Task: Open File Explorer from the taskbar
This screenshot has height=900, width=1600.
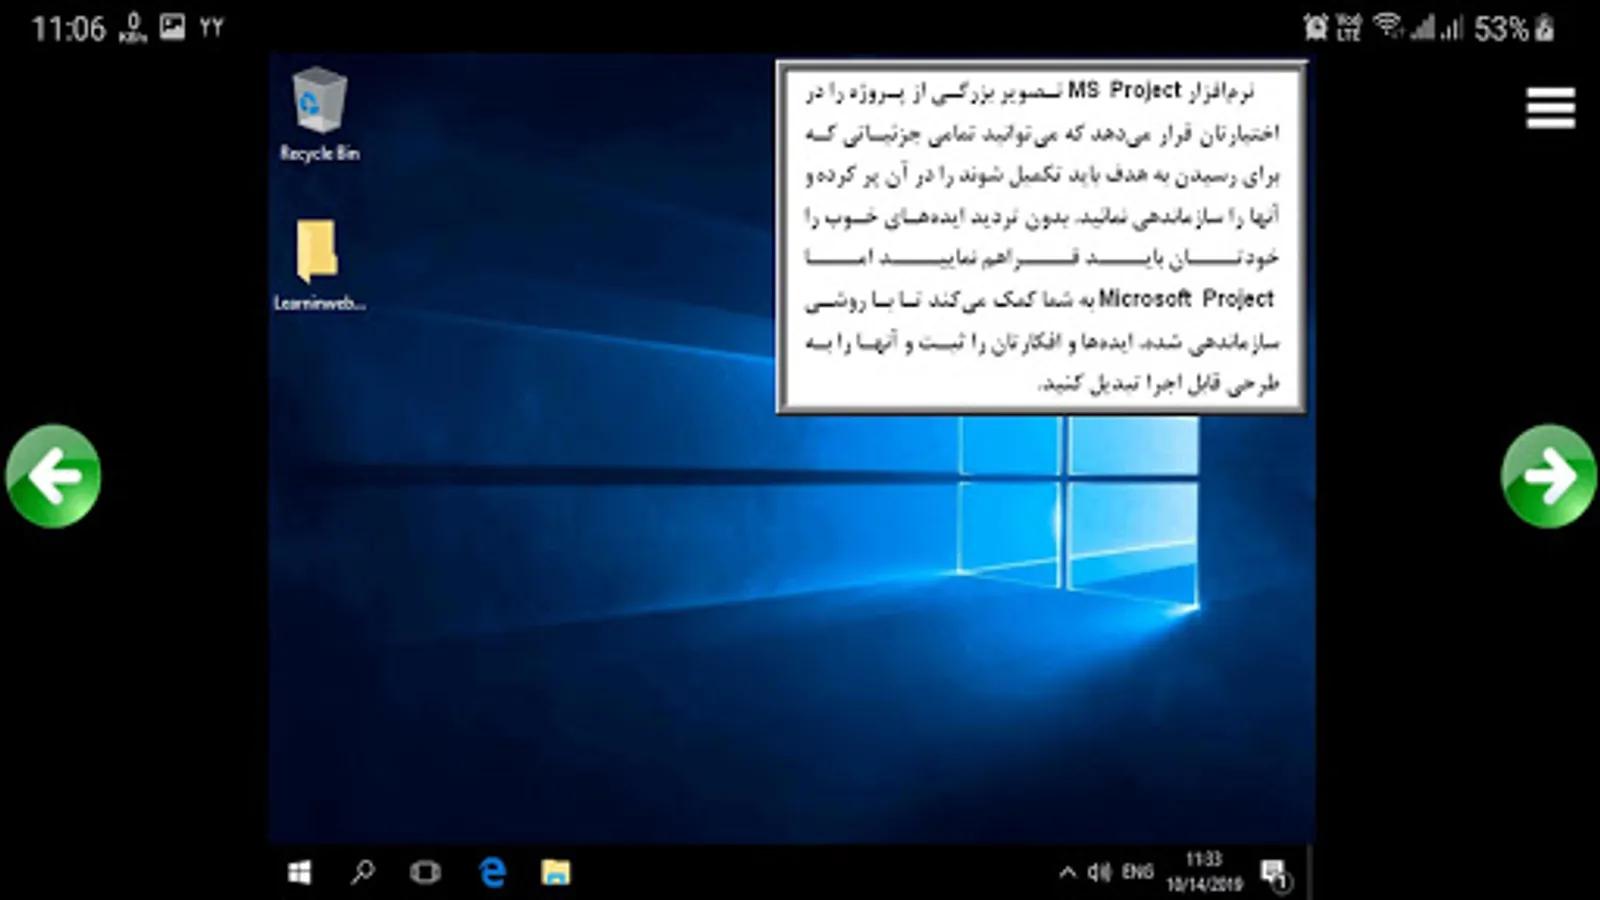Action: click(x=556, y=873)
